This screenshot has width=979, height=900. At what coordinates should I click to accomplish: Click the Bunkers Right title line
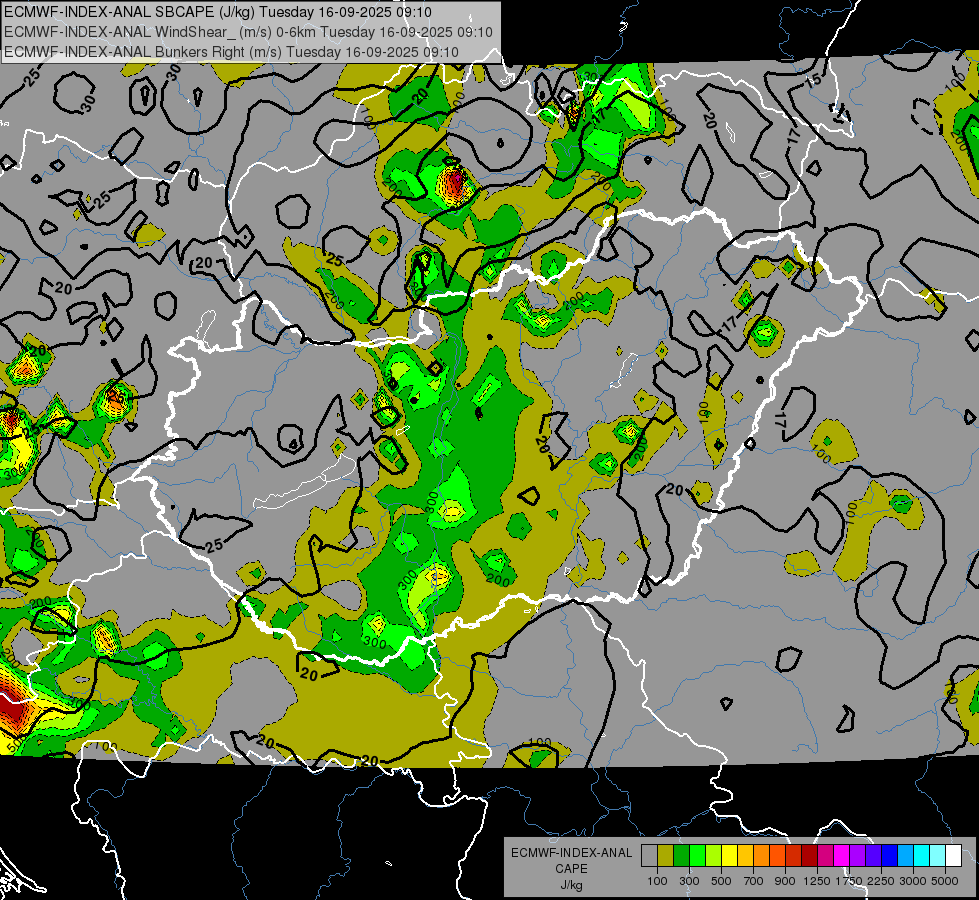[231, 52]
